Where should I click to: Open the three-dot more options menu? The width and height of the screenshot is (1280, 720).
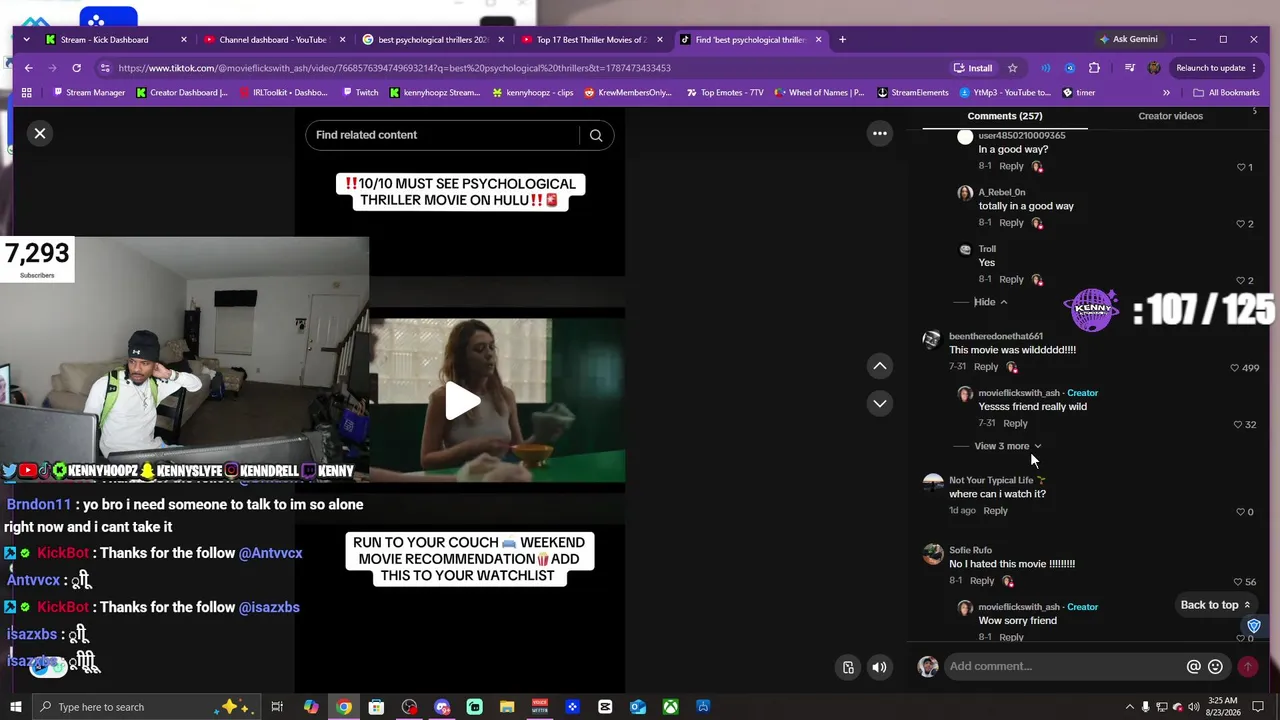tap(880, 133)
